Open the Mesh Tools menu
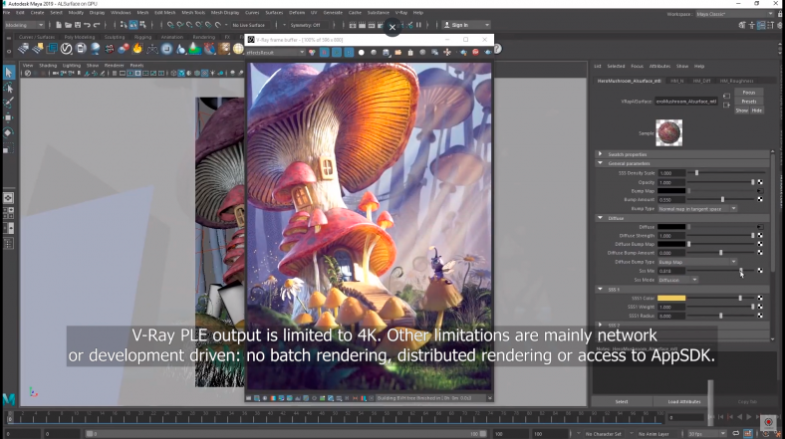 point(193,13)
